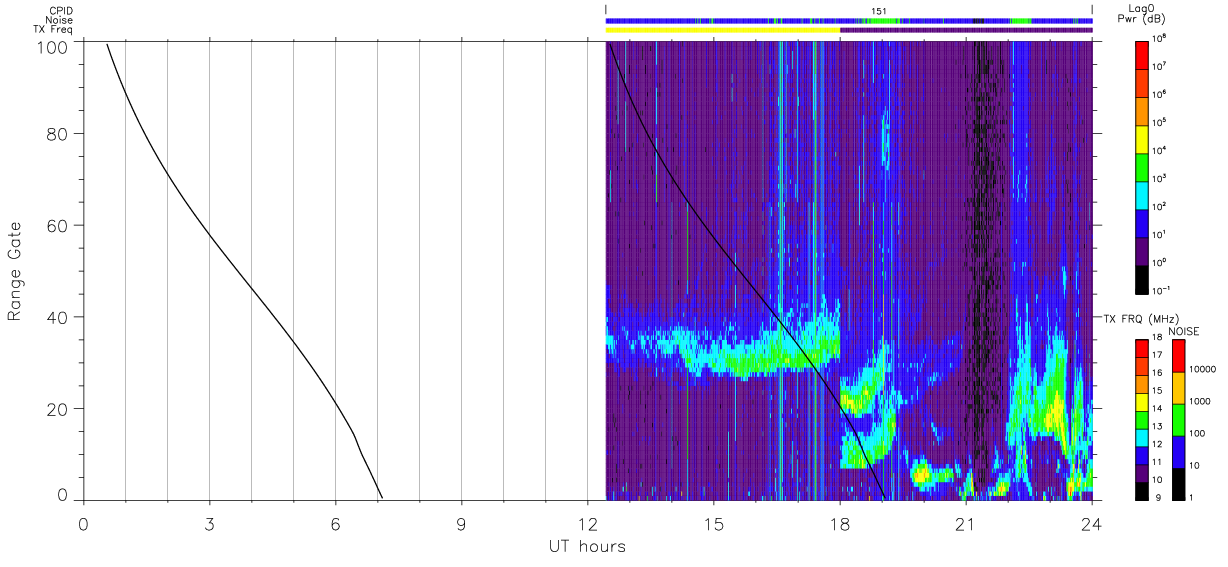Pick the cyan segment of TX FRQ colorbar
This screenshot has height=567, width=1228.
point(1142,438)
